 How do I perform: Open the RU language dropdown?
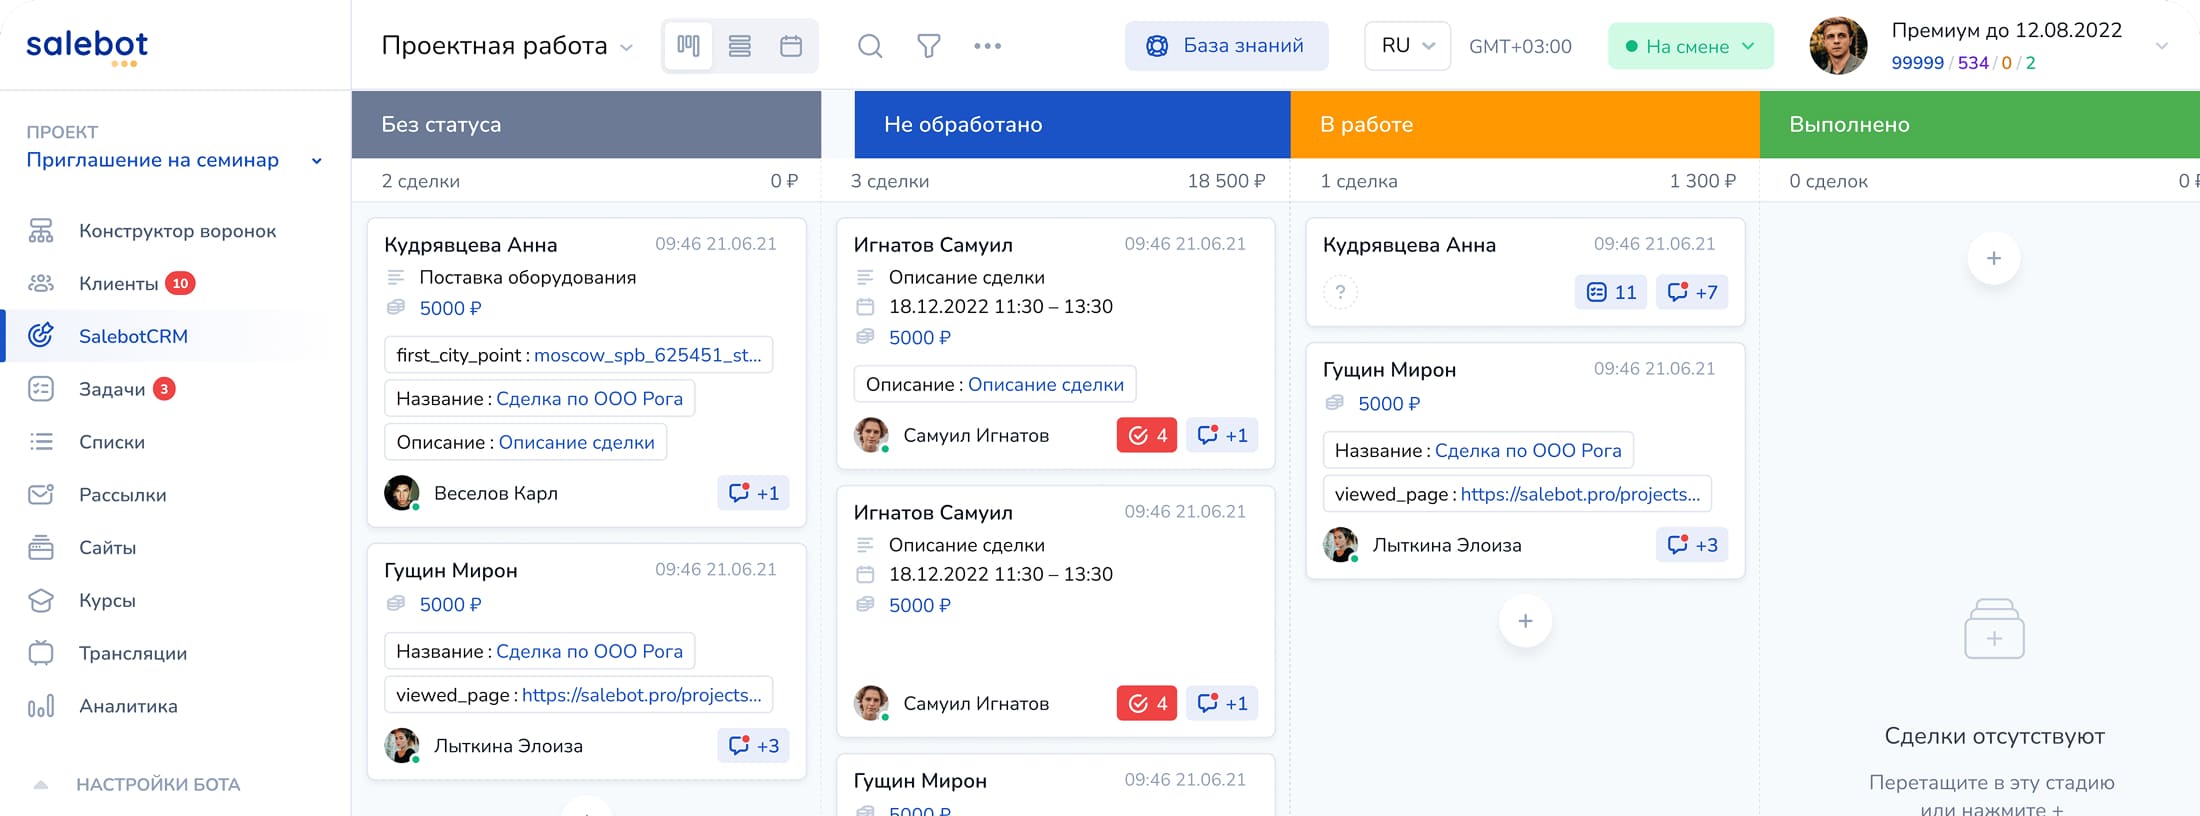tap(1407, 46)
